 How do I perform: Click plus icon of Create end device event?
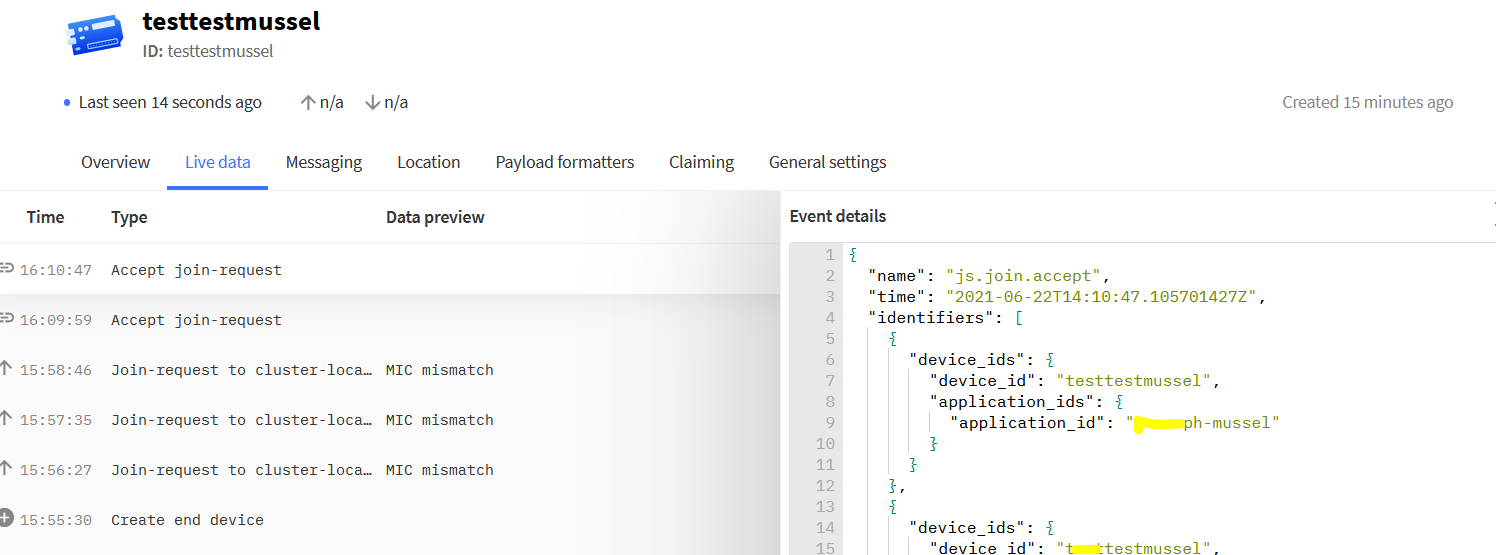tap(6, 518)
